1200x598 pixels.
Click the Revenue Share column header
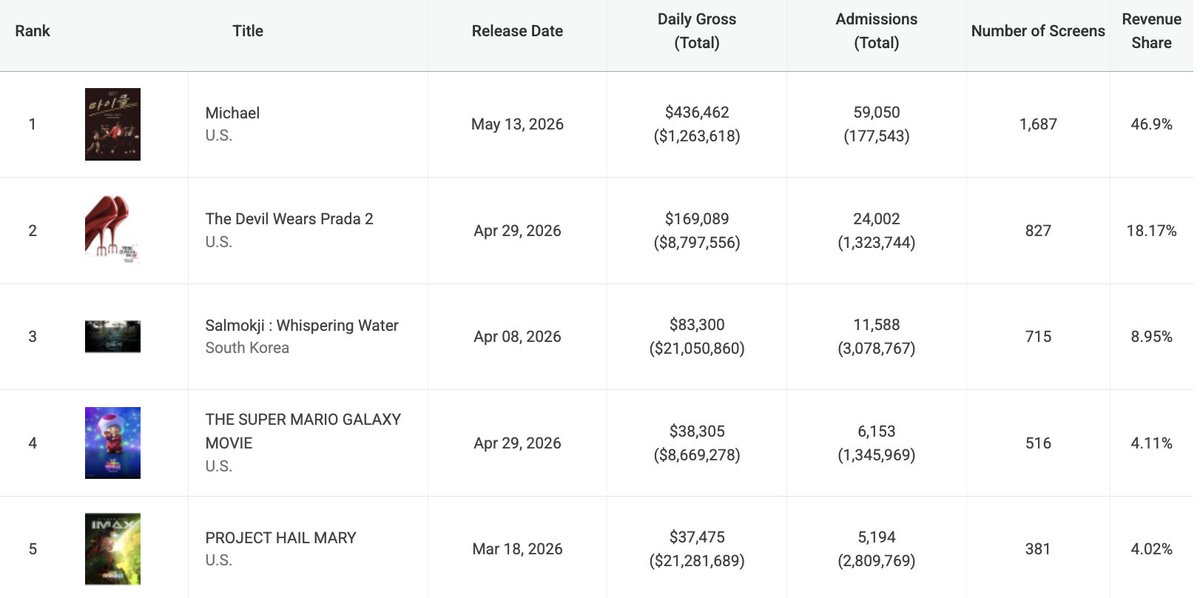(1151, 31)
